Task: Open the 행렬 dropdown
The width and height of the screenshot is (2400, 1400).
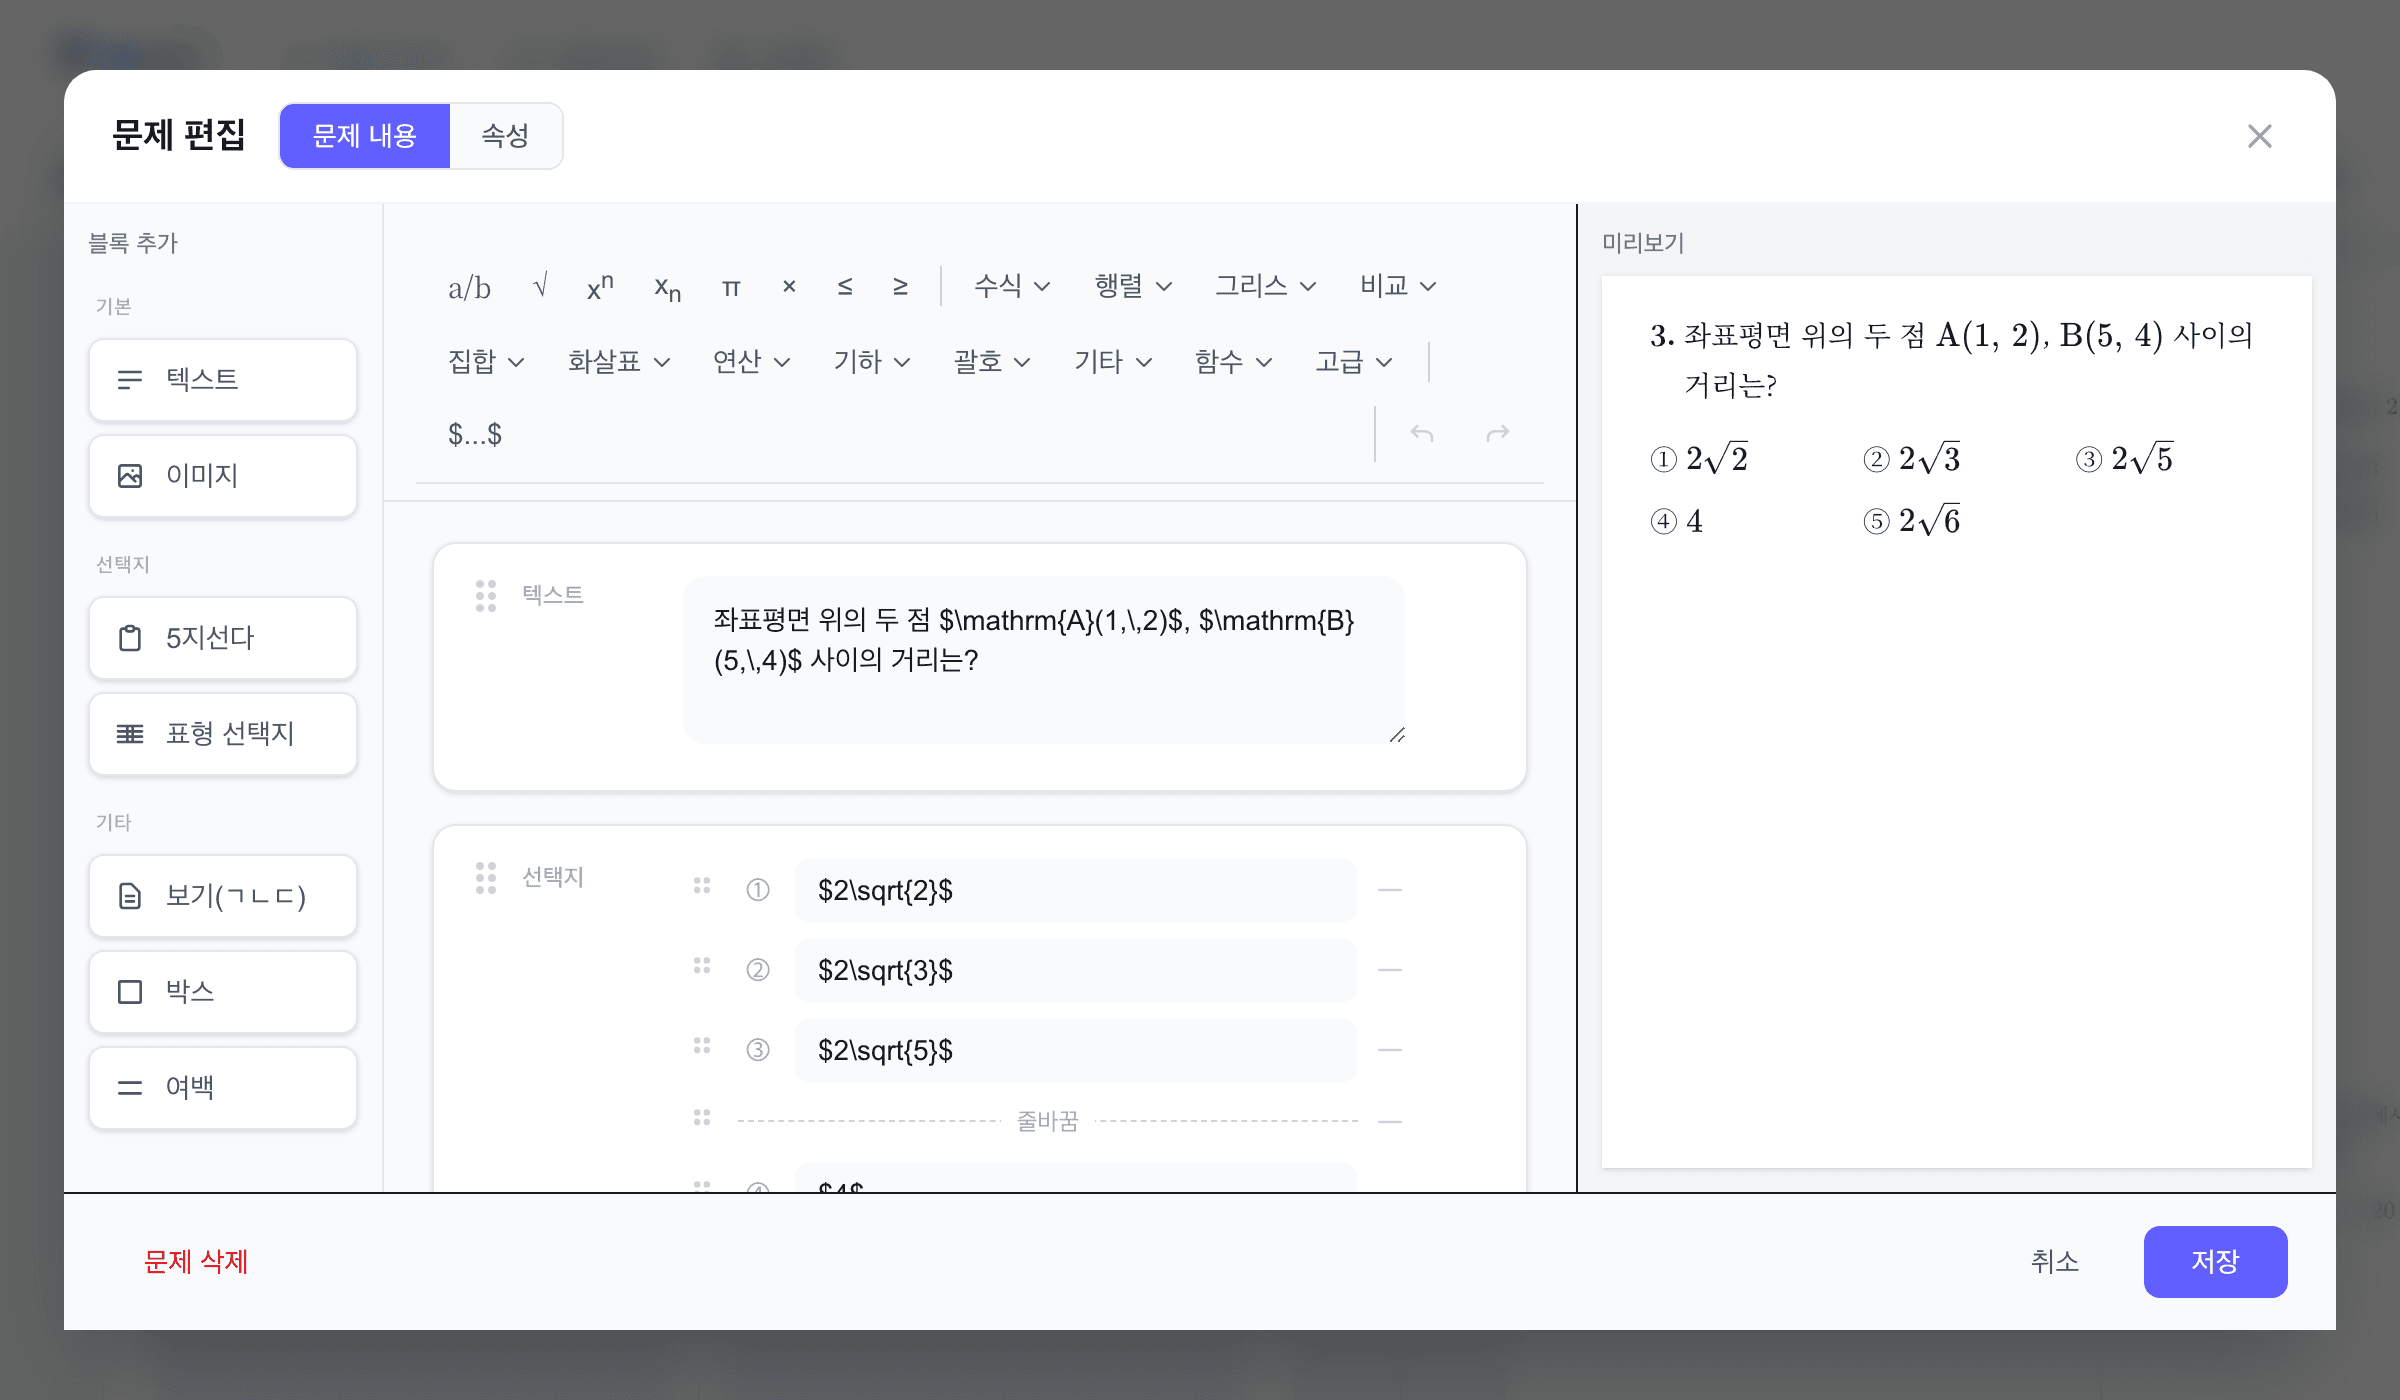Action: 1133,286
